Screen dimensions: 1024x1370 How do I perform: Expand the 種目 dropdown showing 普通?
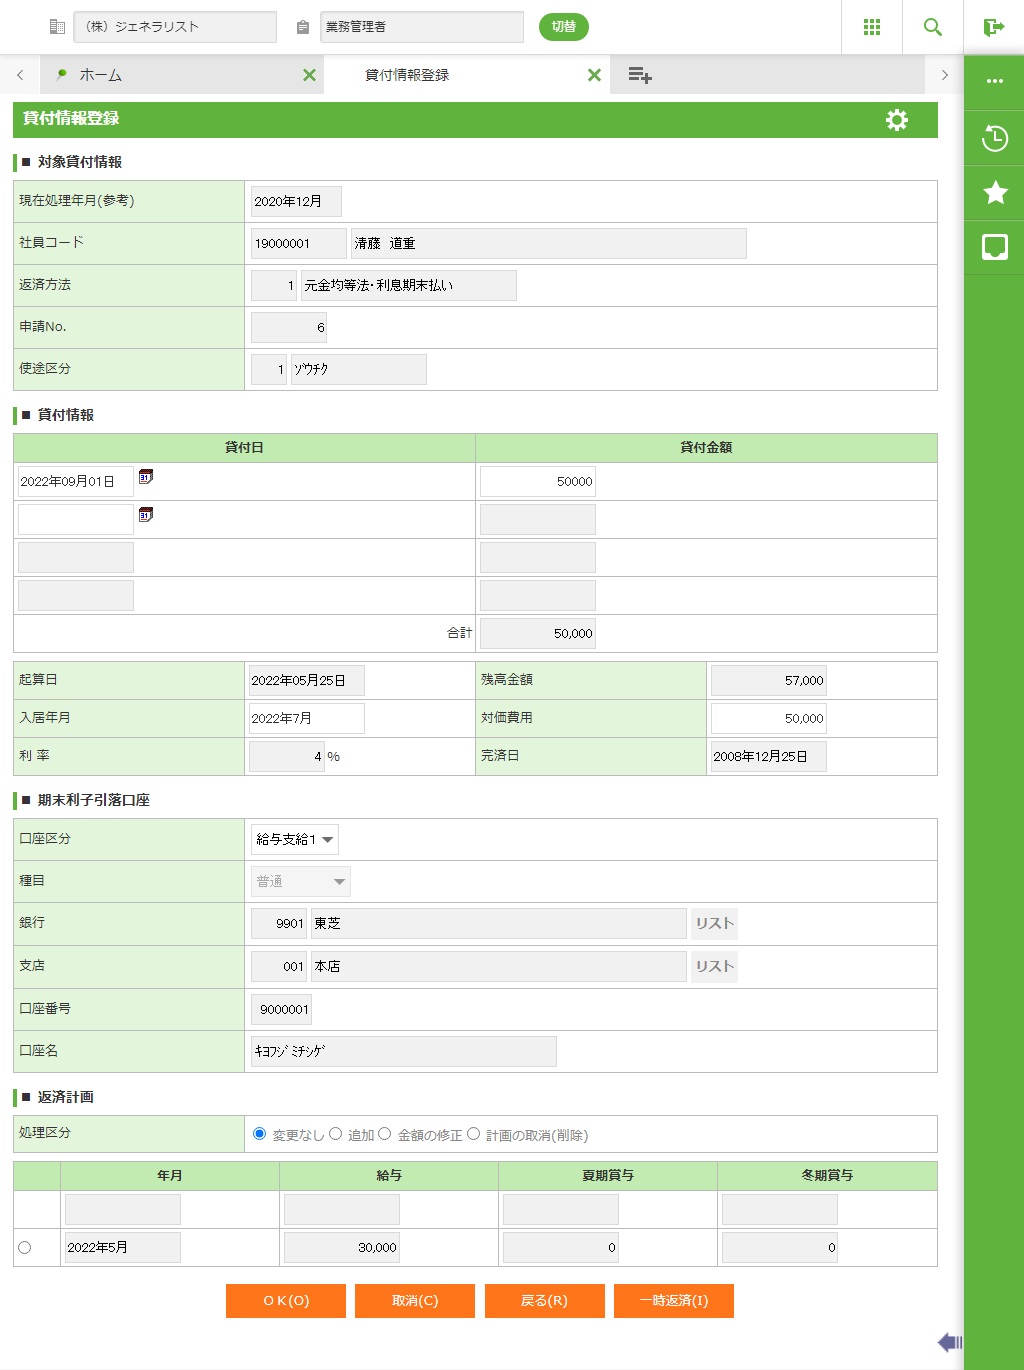pos(300,881)
